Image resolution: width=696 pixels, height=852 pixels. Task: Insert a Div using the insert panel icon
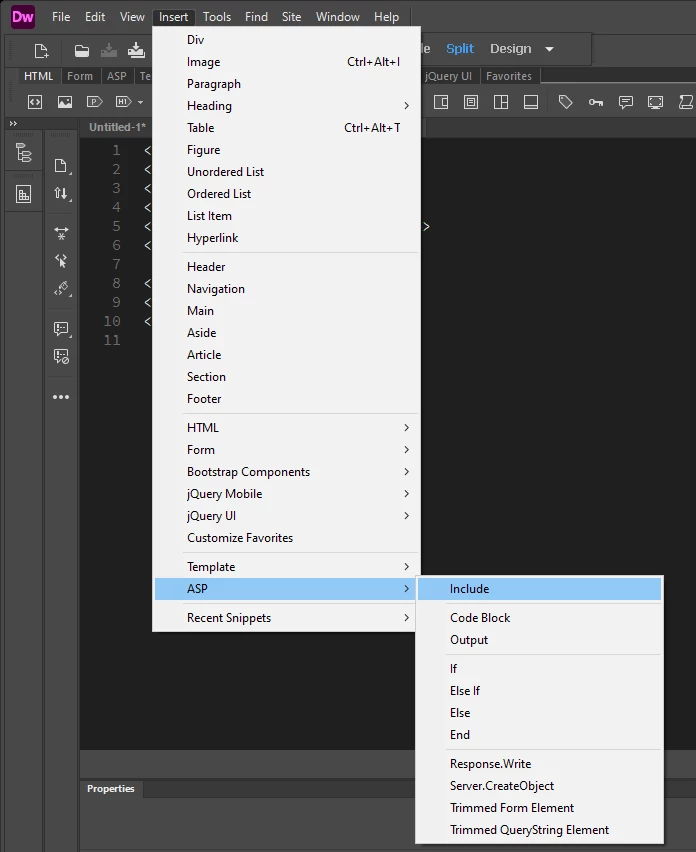pos(35,102)
